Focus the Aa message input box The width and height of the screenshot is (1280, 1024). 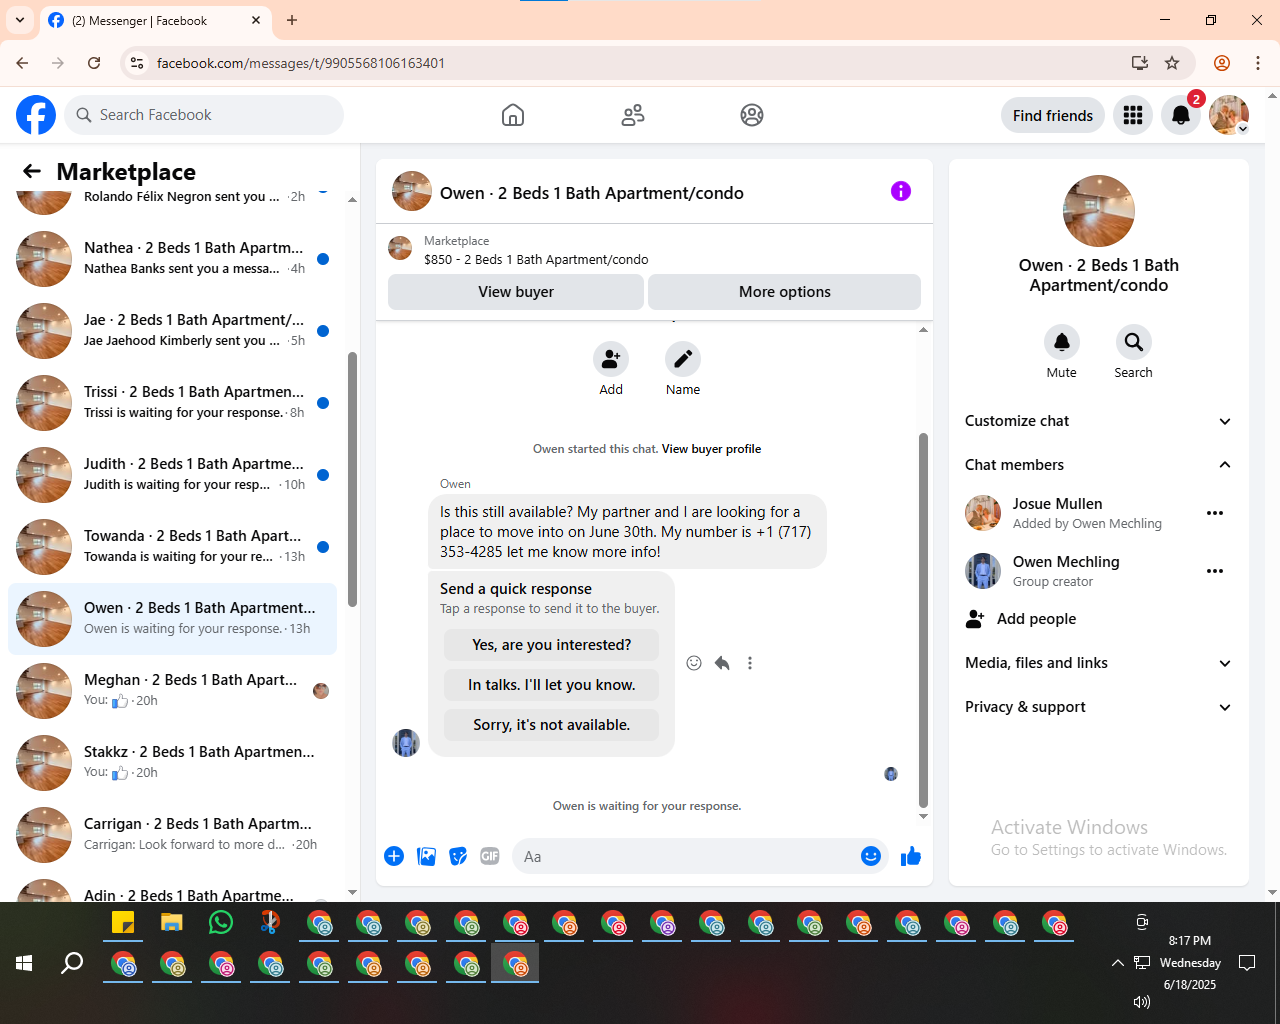point(684,856)
